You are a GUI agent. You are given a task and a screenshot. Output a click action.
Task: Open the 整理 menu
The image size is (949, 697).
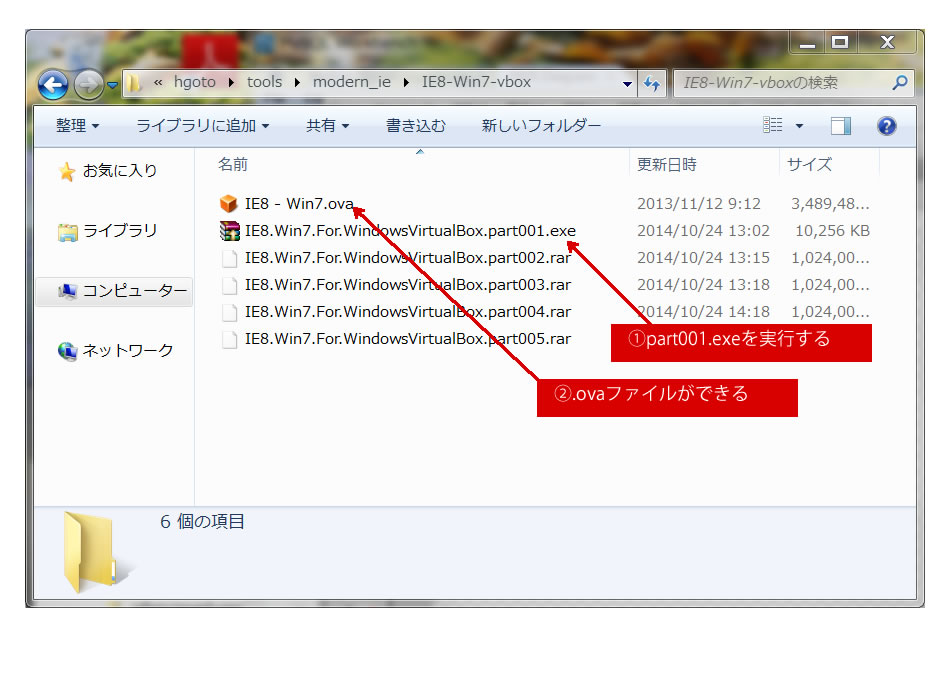click(77, 125)
